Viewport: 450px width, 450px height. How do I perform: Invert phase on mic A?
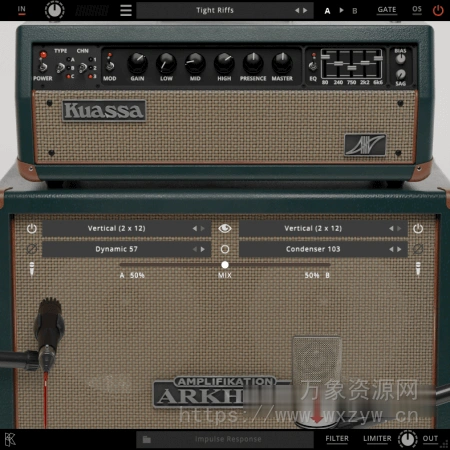pos(32,249)
